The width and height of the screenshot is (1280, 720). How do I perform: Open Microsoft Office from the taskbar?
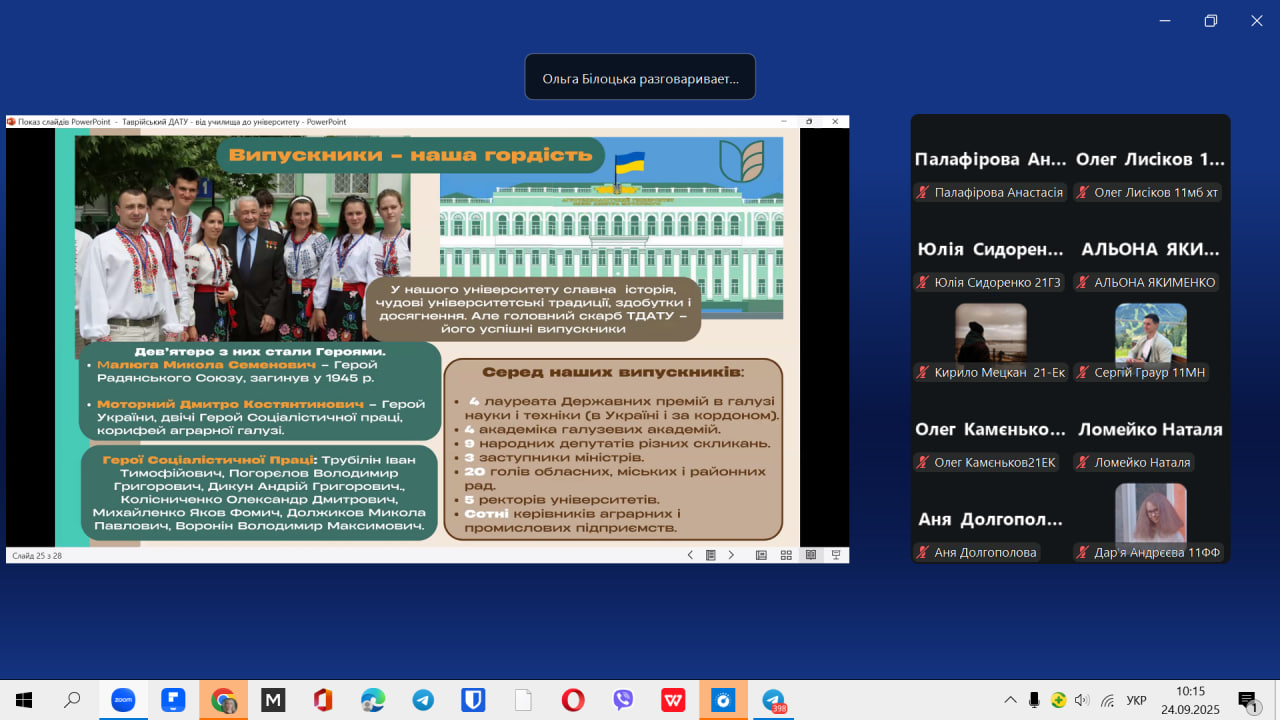(323, 700)
